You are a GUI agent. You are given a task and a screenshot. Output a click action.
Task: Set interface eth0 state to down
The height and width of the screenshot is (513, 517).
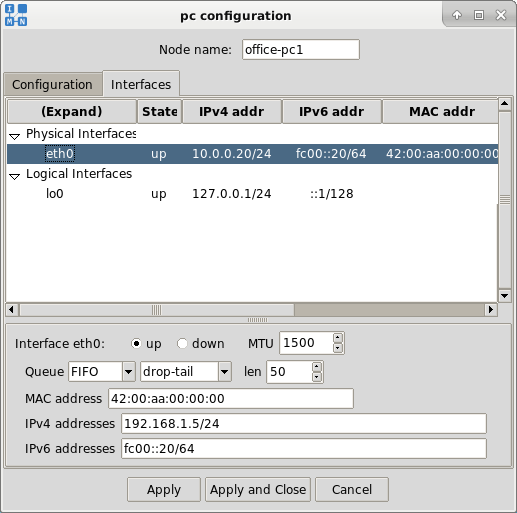pos(182,343)
